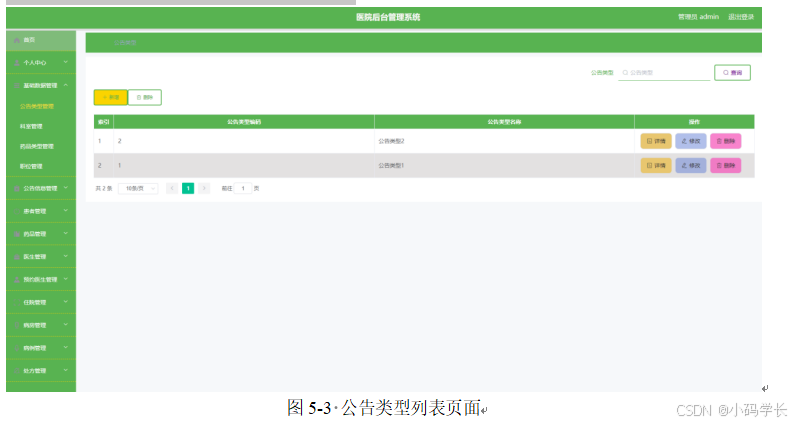The height and width of the screenshot is (424, 795).
Task: Open 药品类型管理 in the sidebar
Action: click(37, 147)
